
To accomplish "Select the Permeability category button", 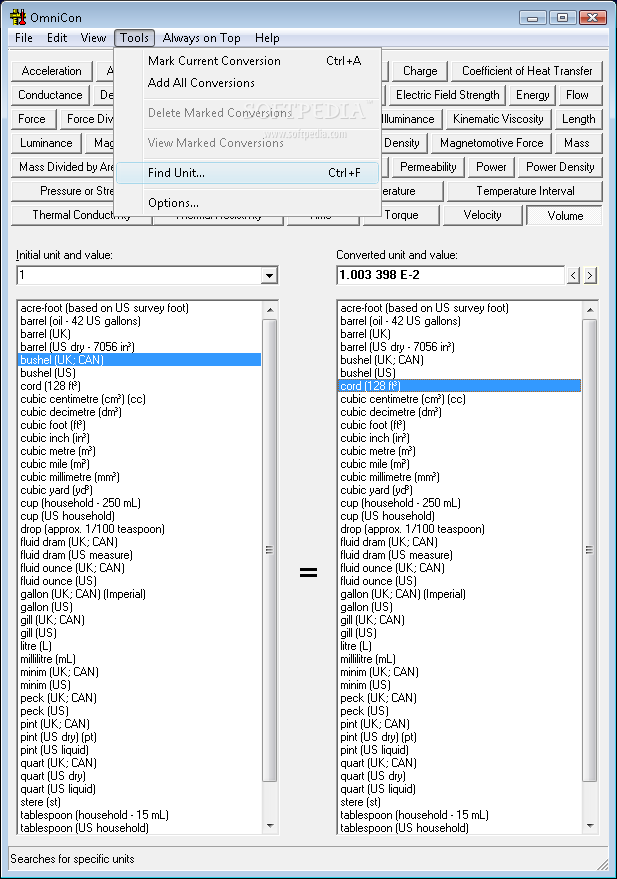I will click(x=428, y=167).
